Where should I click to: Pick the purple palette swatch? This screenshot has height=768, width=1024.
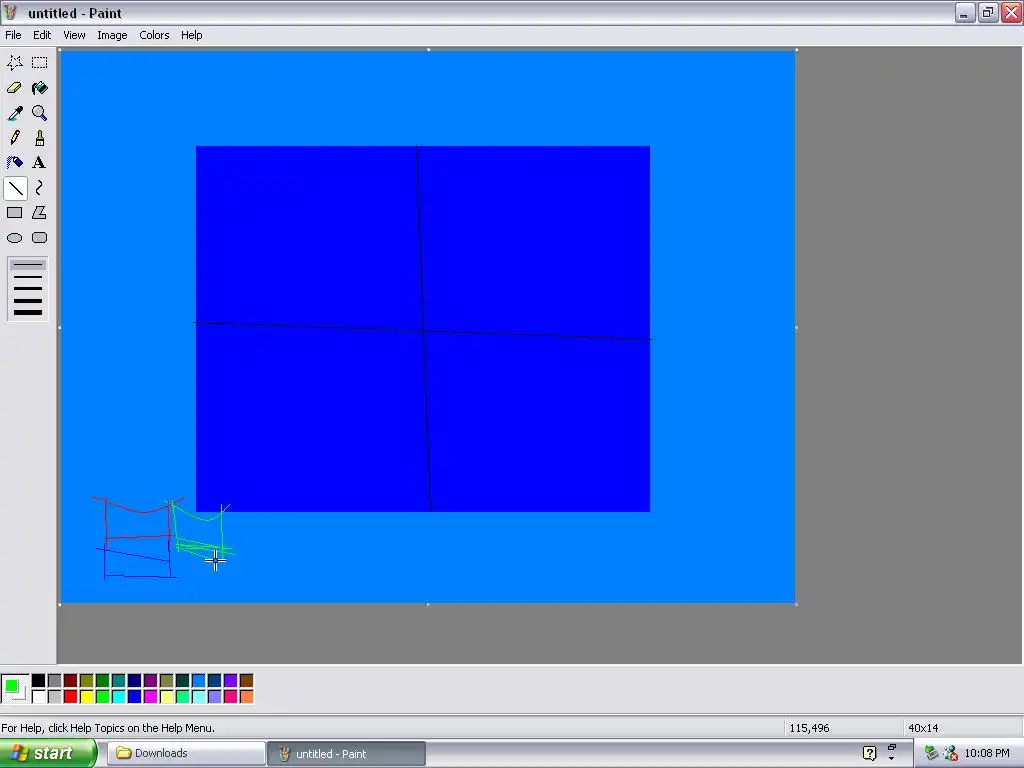[150, 681]
